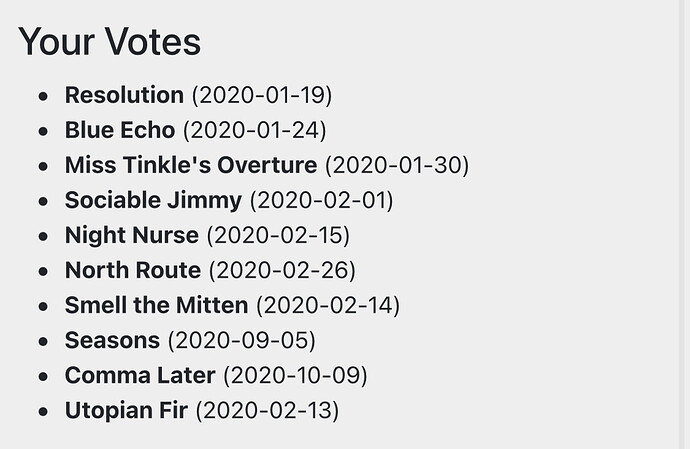Click the Your Votes heading
The image size is (690, 449).
point(110,42)
